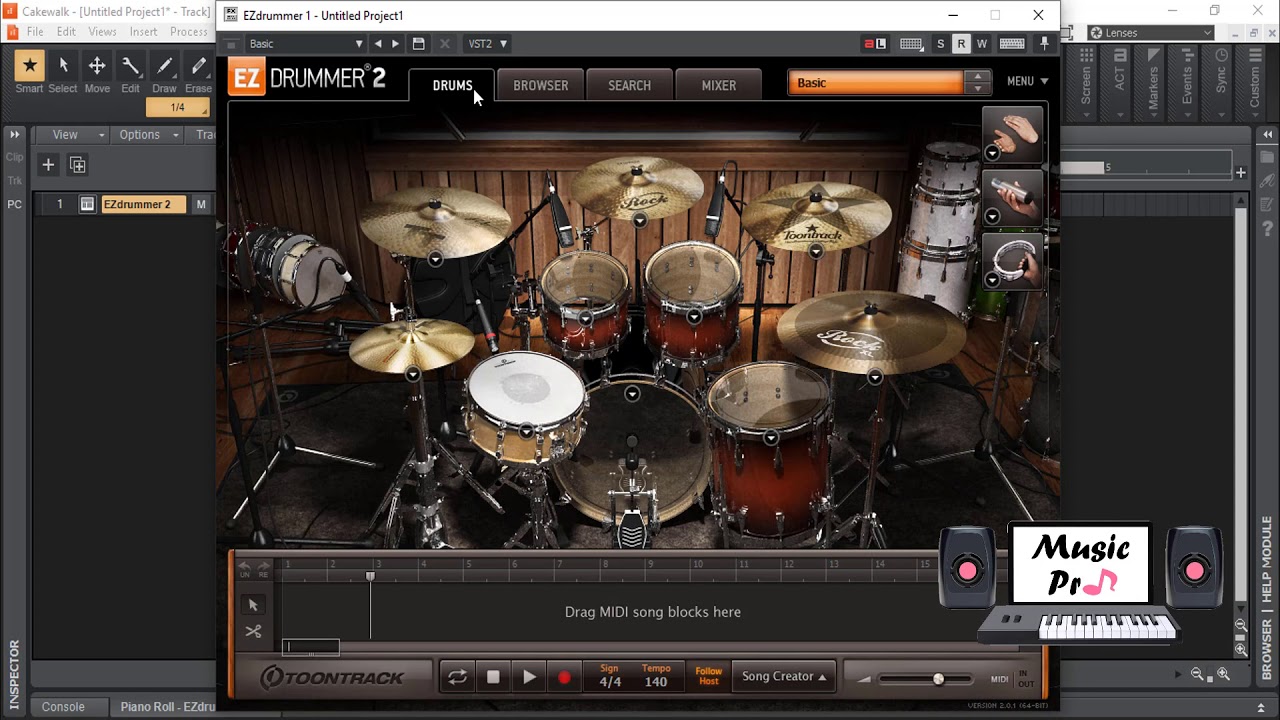Open the EZdrummer MENU dropdown
Viewport: 1280px width, 720px height.
(x=1027, y=81)
